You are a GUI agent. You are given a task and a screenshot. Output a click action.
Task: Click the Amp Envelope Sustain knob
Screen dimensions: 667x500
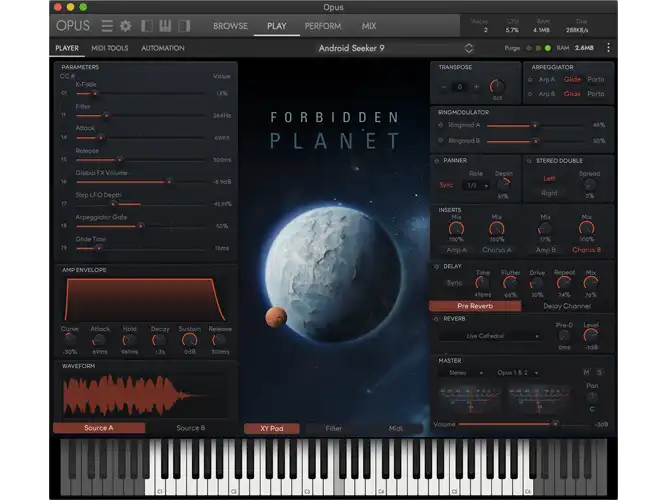coord(190,340)
